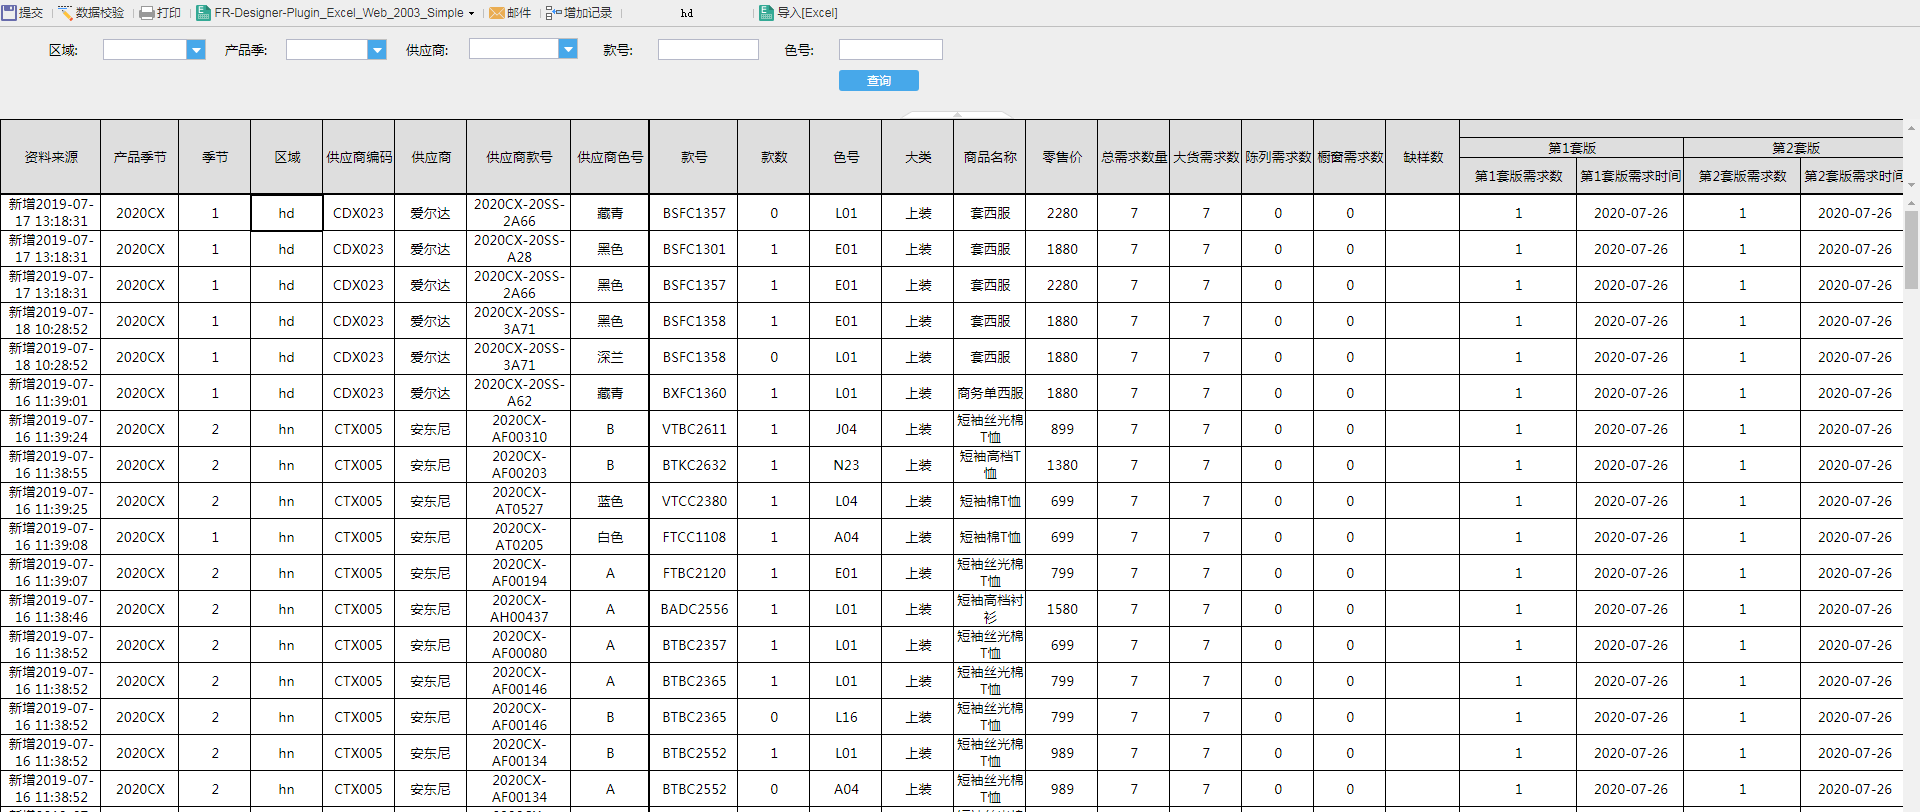Click style number cell VTCC2380

click(694, 501)
